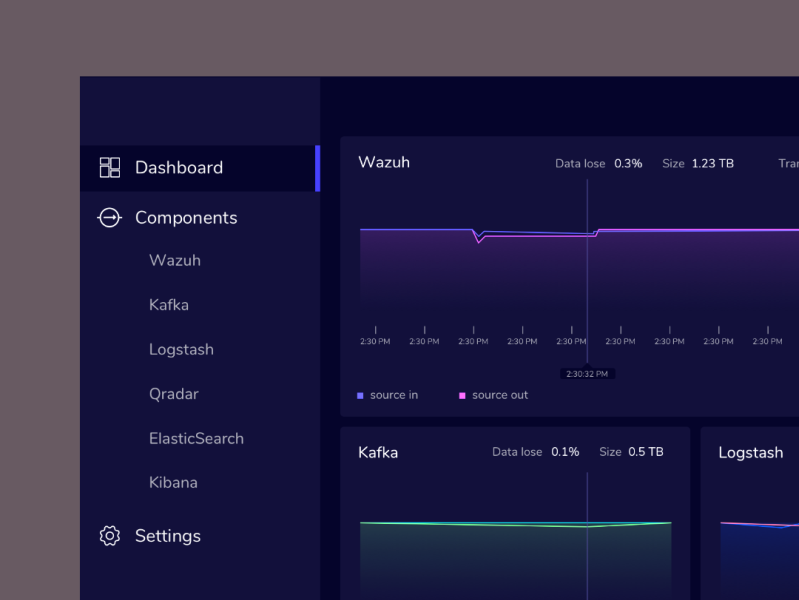The height and width of the screenshot is (600, 799).
Task: Select Wazuh in the sidebar
Action: coord(175,261)
